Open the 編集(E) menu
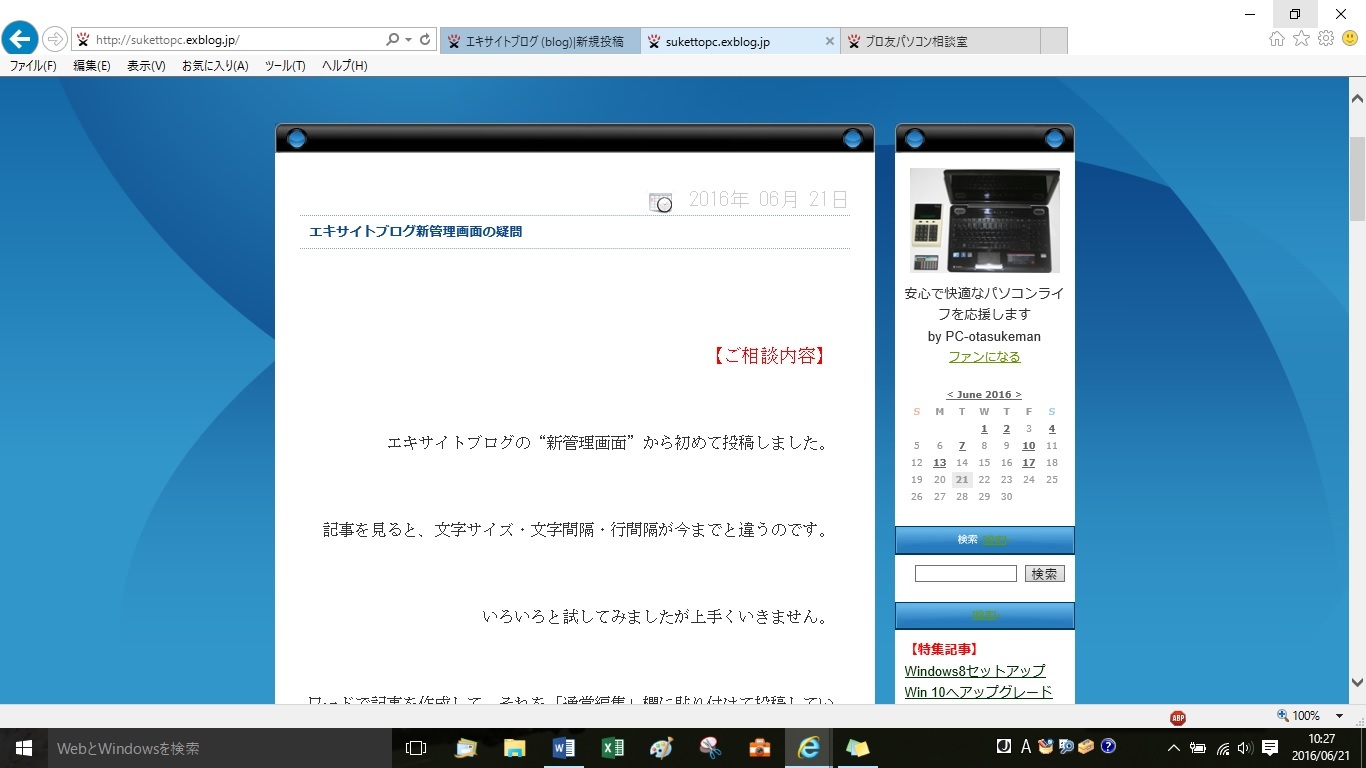Image resolution: width=1366 pixels, height=768 pixels. click(x=92, y=66)
